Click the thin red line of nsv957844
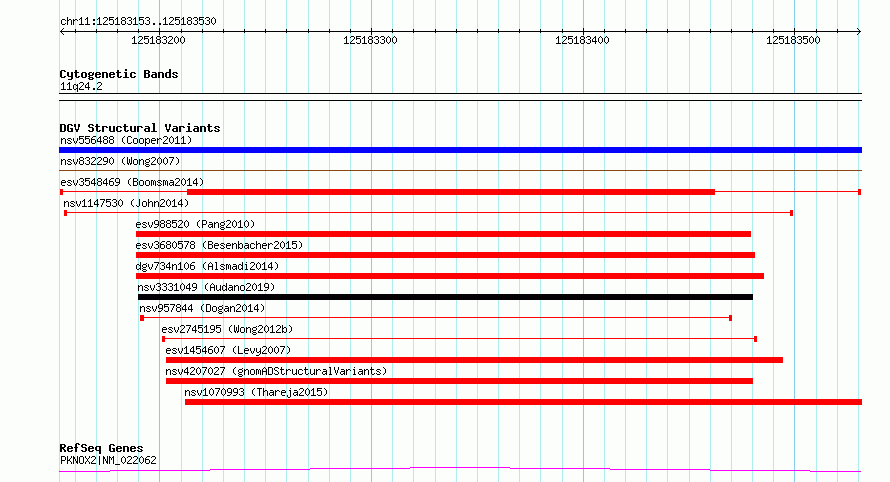The width and height of the screenshot is (890, 482). (x=436, y=318)
